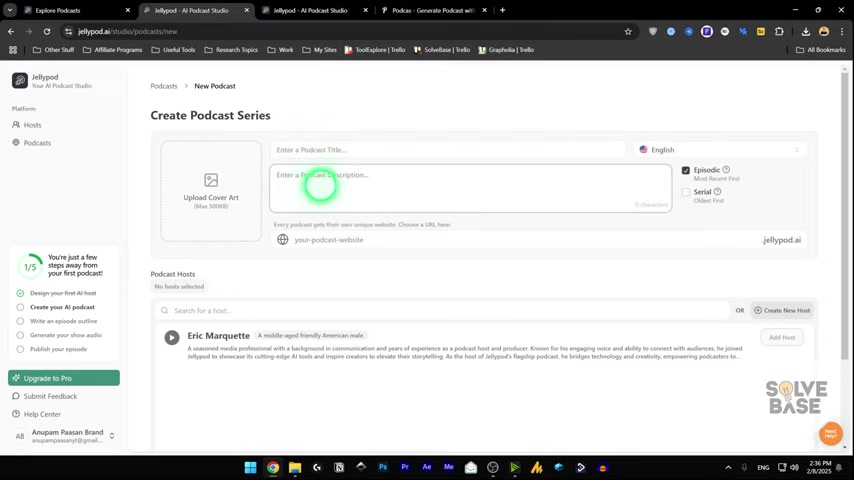The image size is (854, 480).
Task: Go back via the Podcasts breadcrumb
Action: (164, 86)
